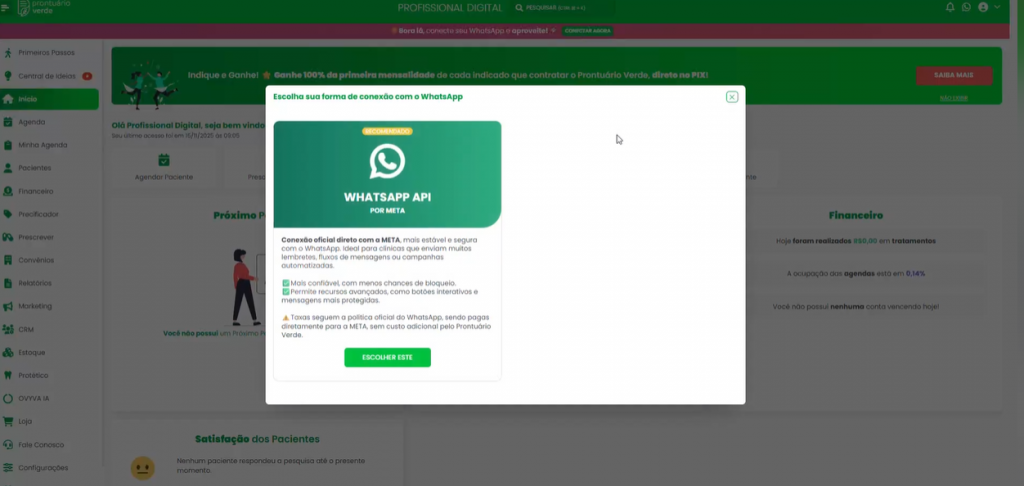The image size is (1024, 486).
Task: Click the Pacientes sidebar icon
Action: pyautogui.click(x=8, y=168)
